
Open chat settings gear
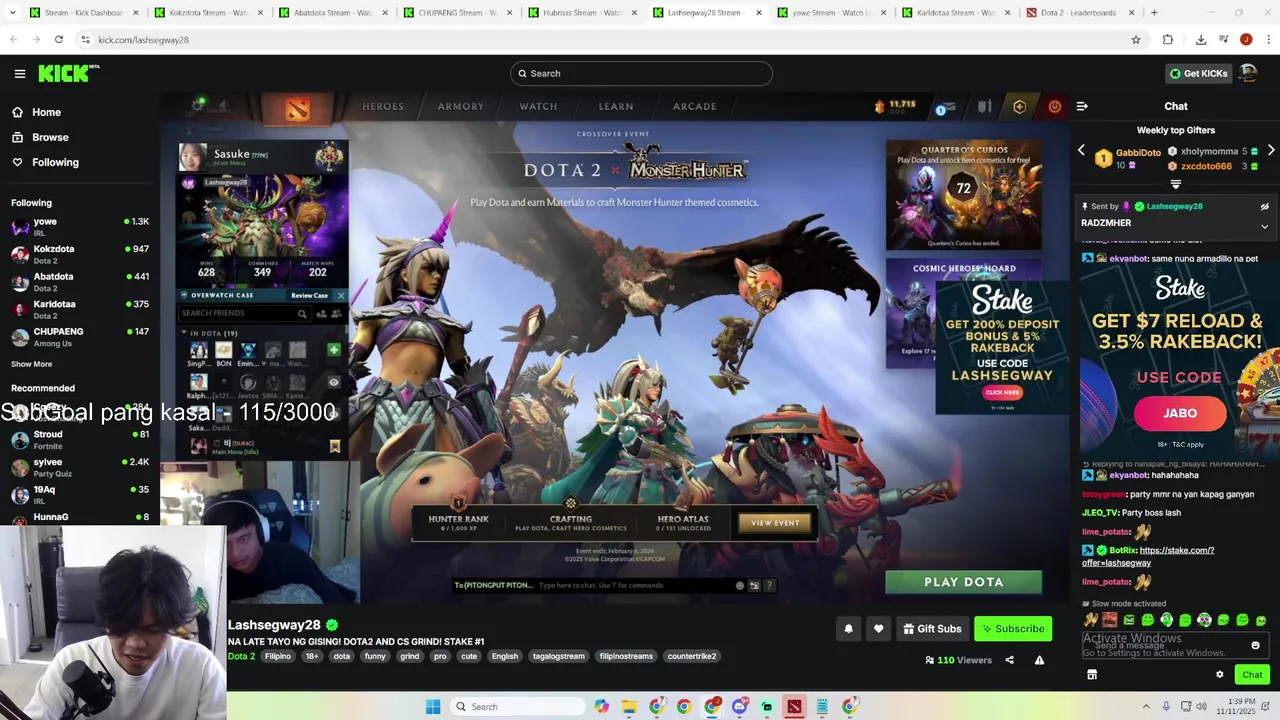click(1220, 675)
